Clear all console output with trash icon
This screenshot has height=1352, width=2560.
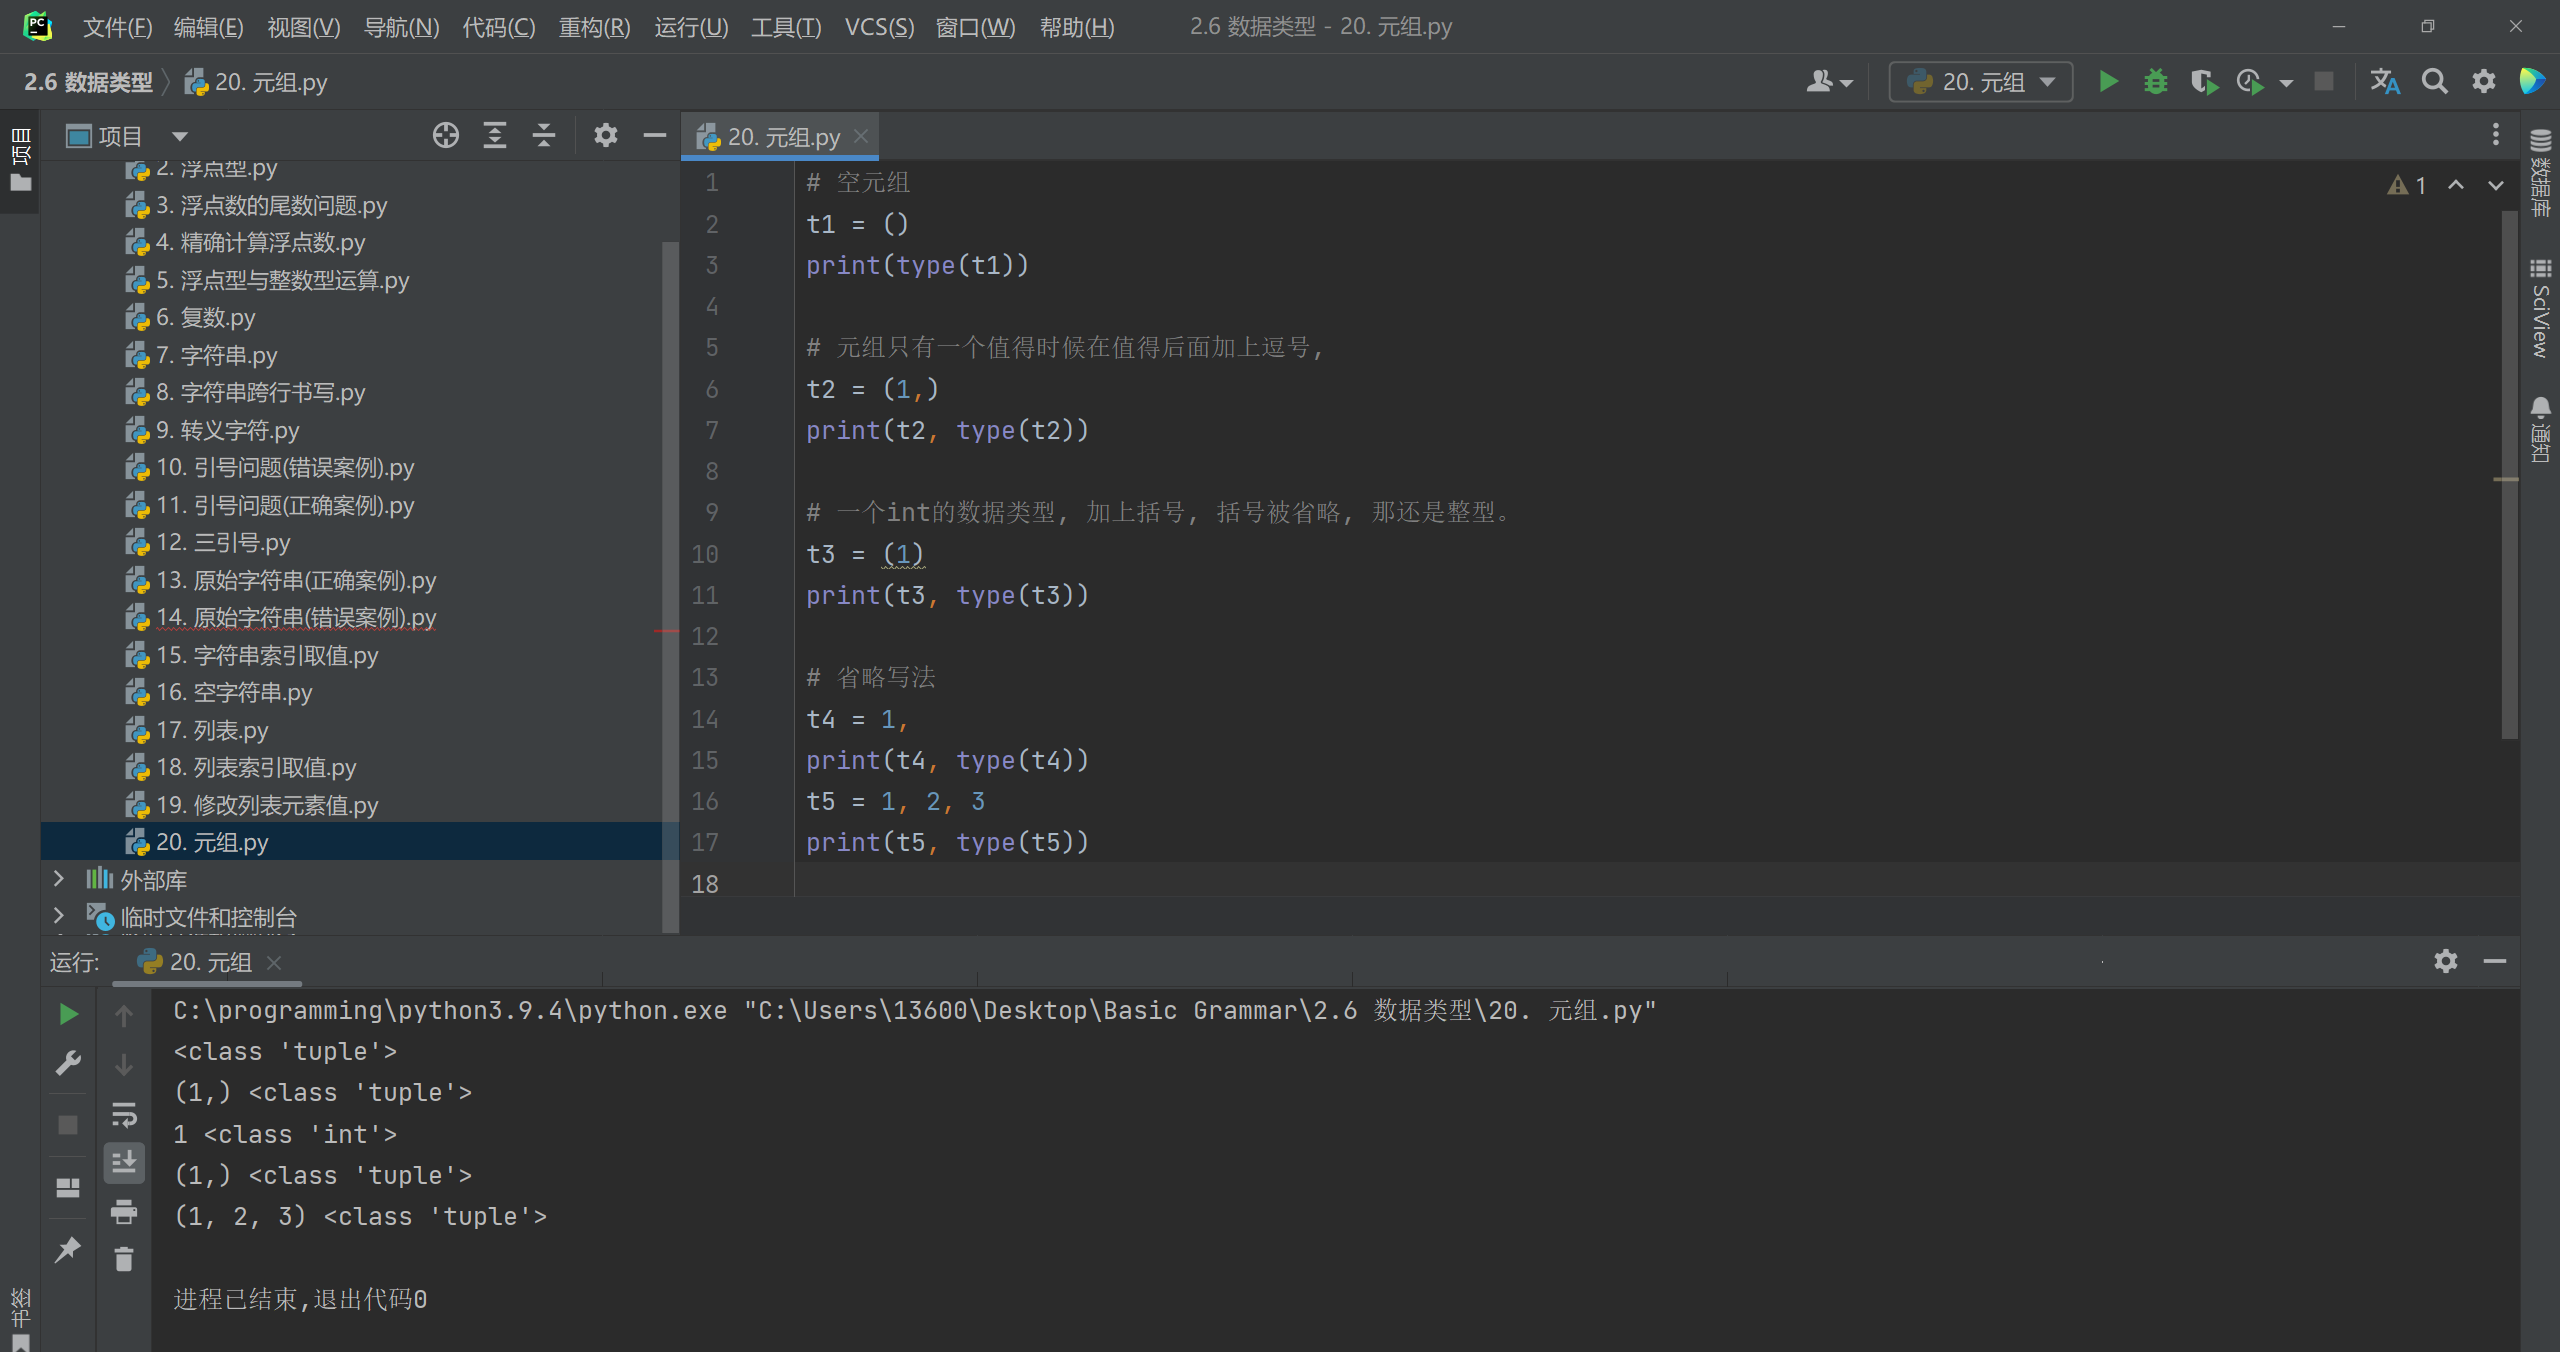[124, 1260]
